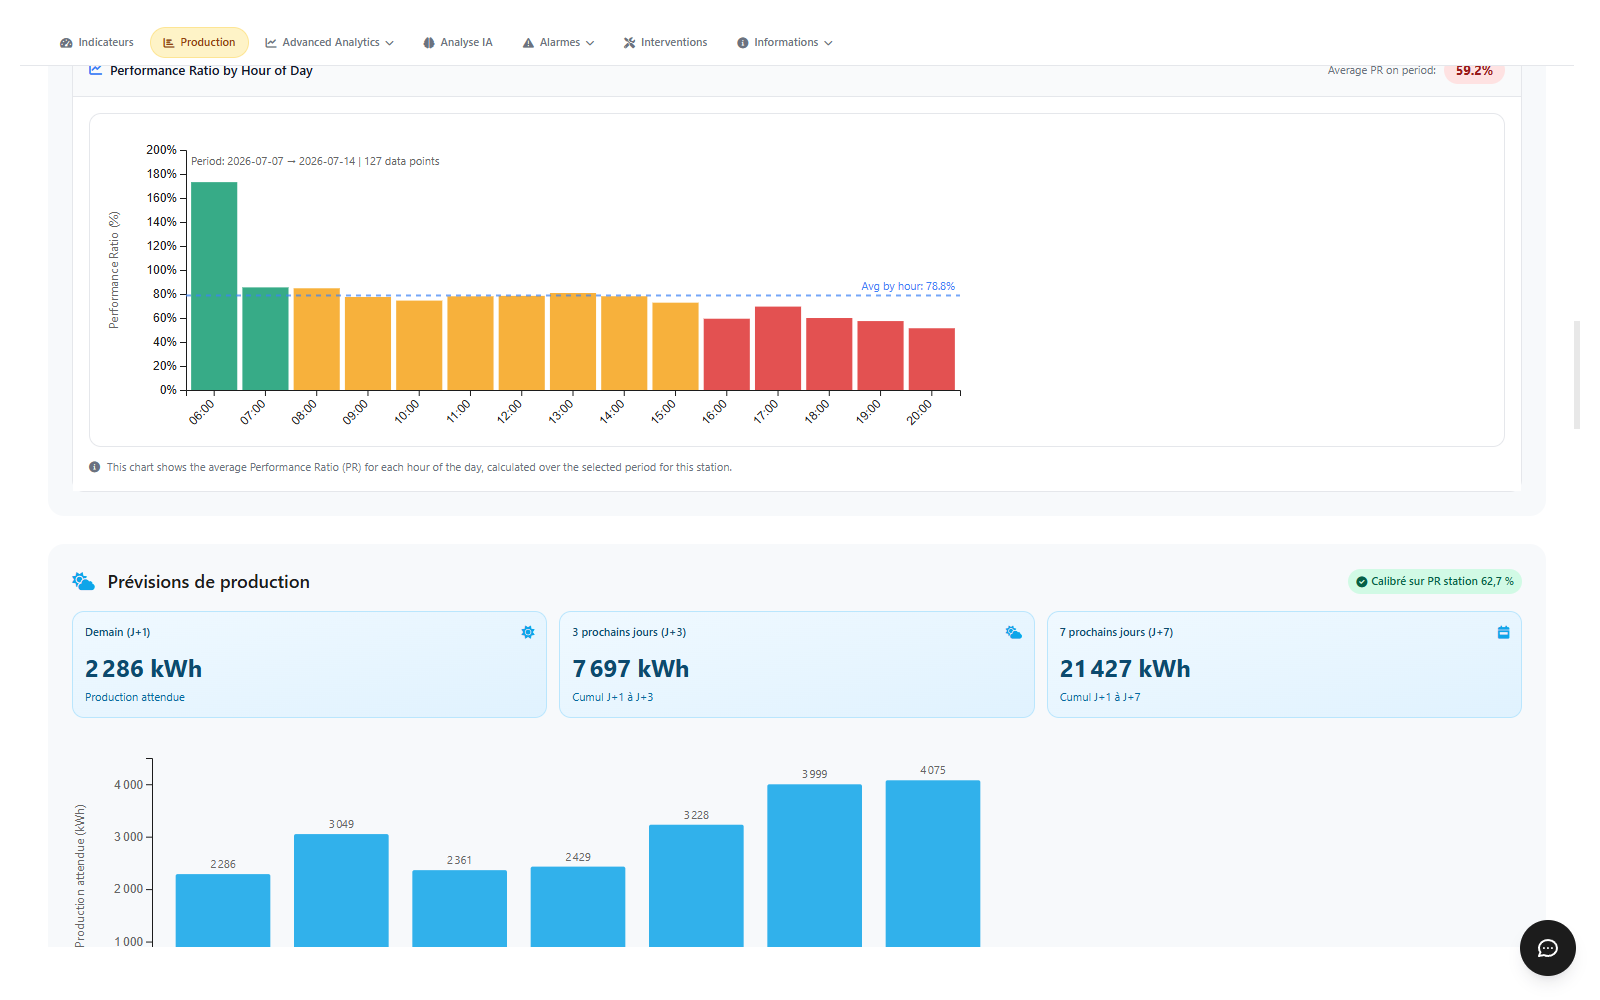Screen dimensions: 1600x1000
Task: Switch to the Indicateurs tab
Action: tap(97, 42)
